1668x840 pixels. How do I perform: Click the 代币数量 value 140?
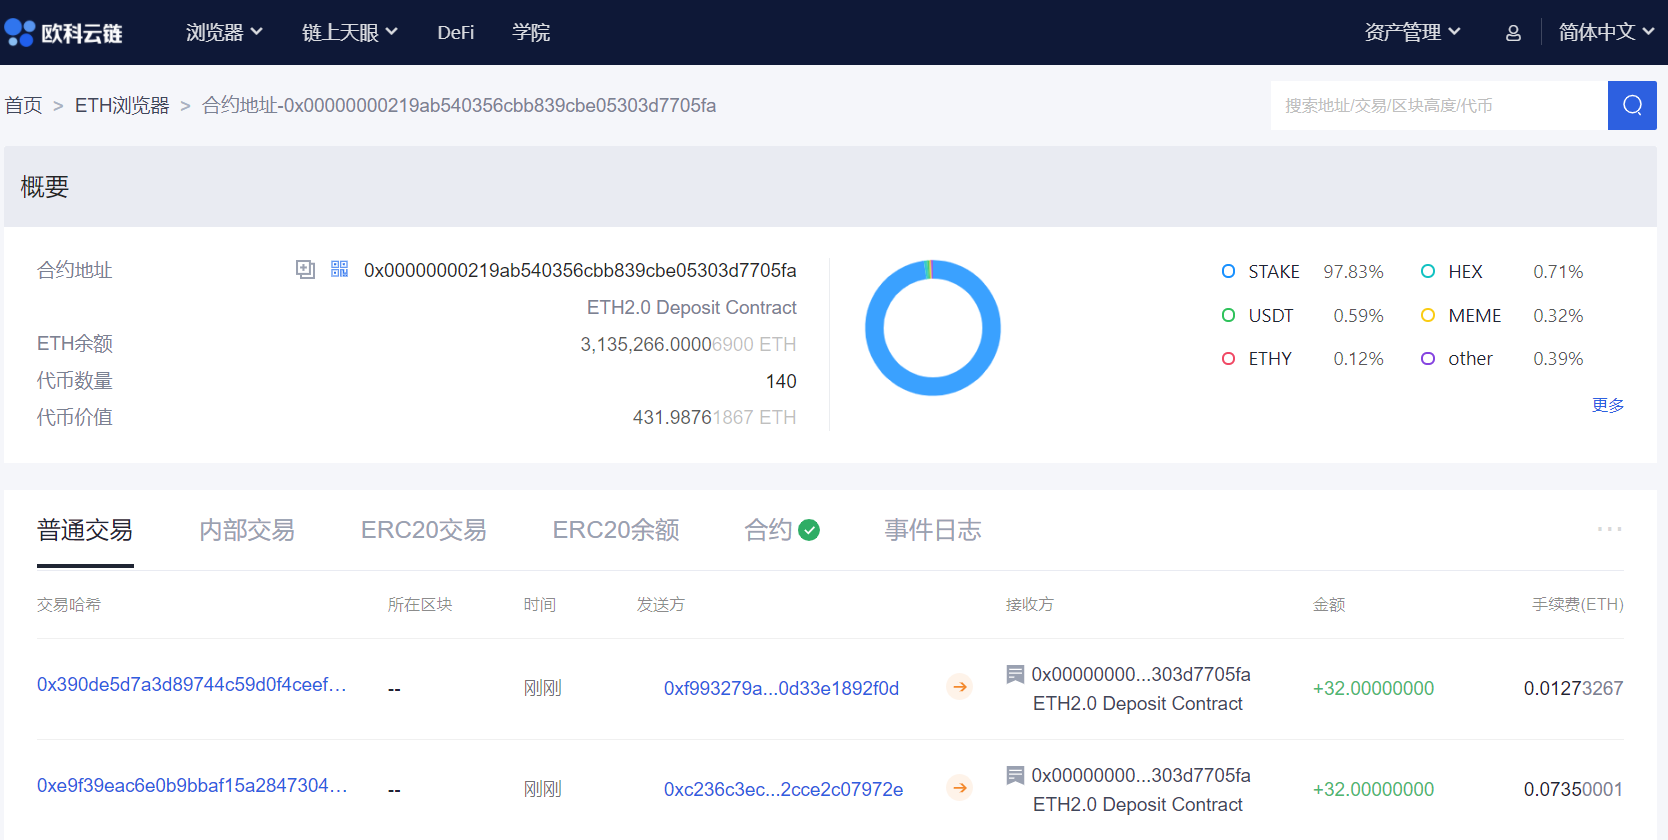781,381
